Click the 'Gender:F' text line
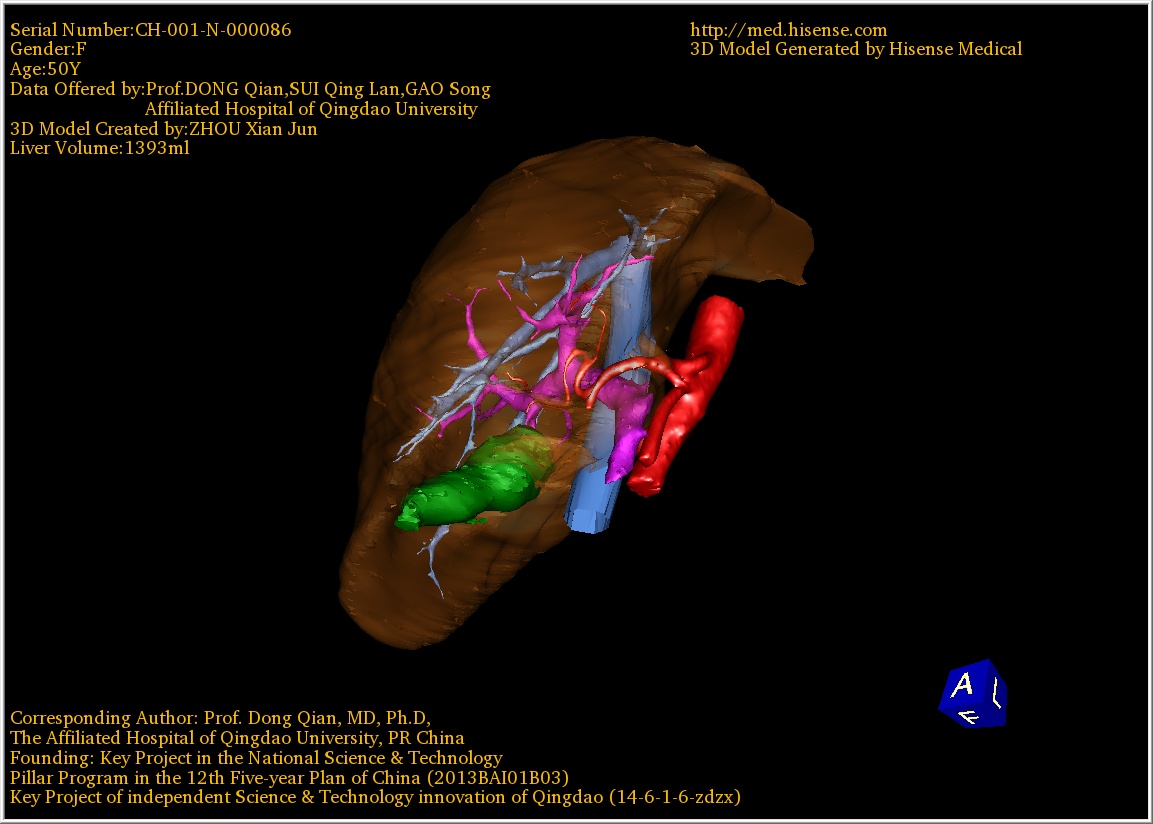This screenshot has width=1153, height=824. tap(48, 49)
